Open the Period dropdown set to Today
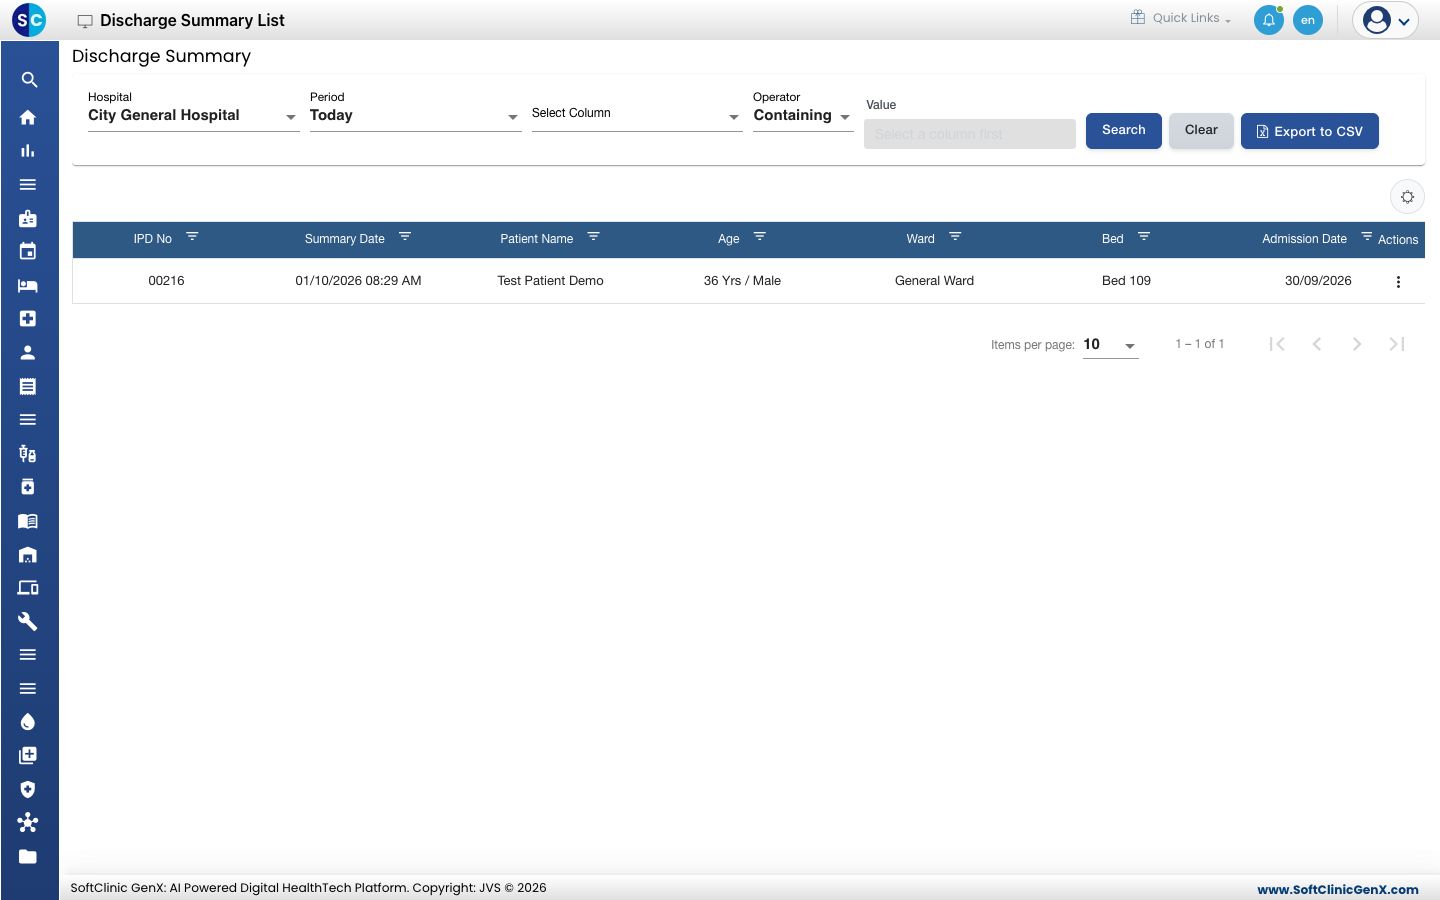 [415, 116]
